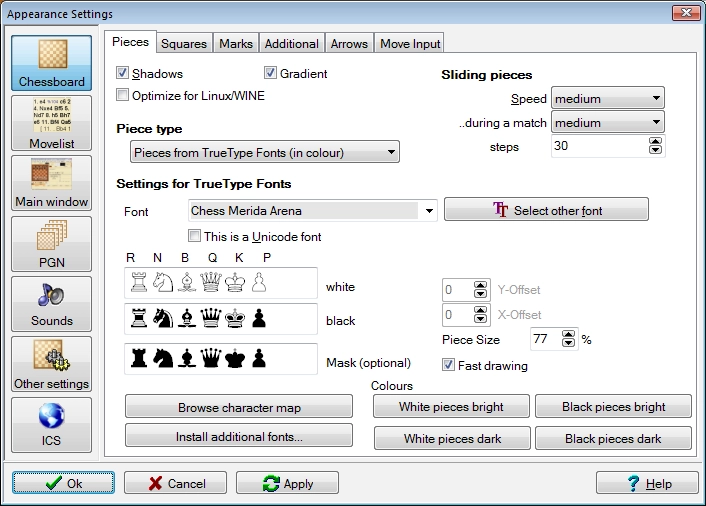Expand the Font dropdown list
This screenshot has width=706, height=506.
coord(429,211)
